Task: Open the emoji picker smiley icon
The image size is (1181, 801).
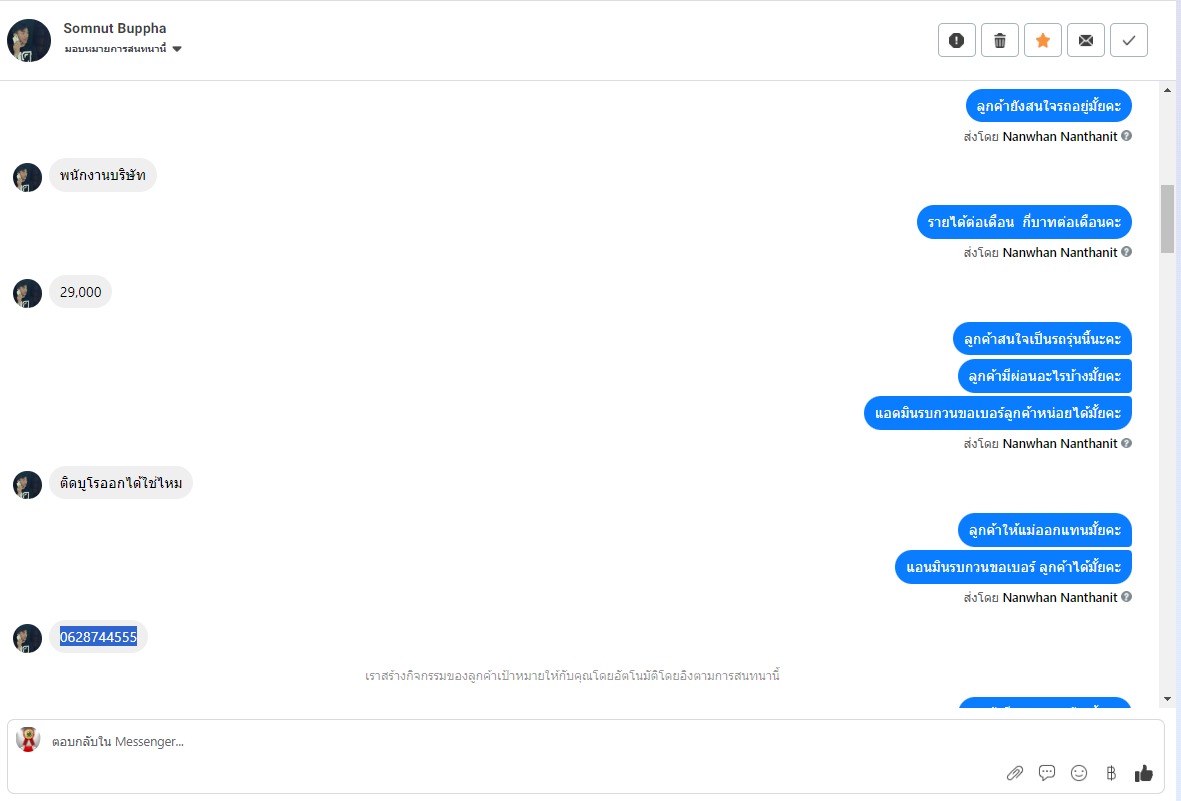Action: click(x=1079, y=773)
